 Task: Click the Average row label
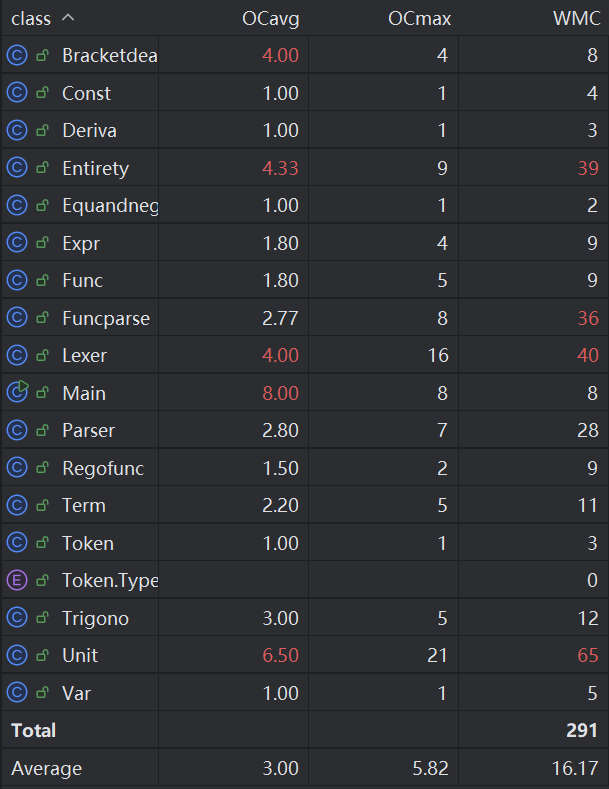click(x=46, y=769)
